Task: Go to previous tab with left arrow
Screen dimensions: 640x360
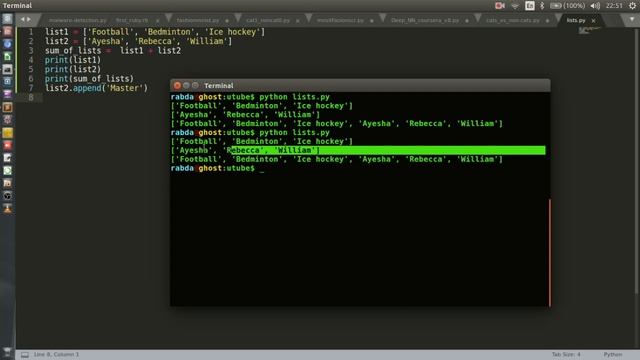Action: pos(22,19)
